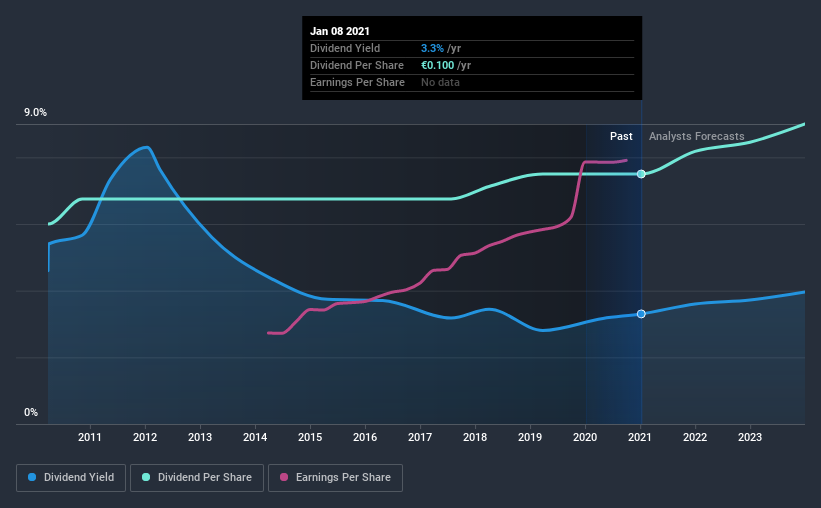Click the blue Dividend Yield data point at 2021

point(641,314)
